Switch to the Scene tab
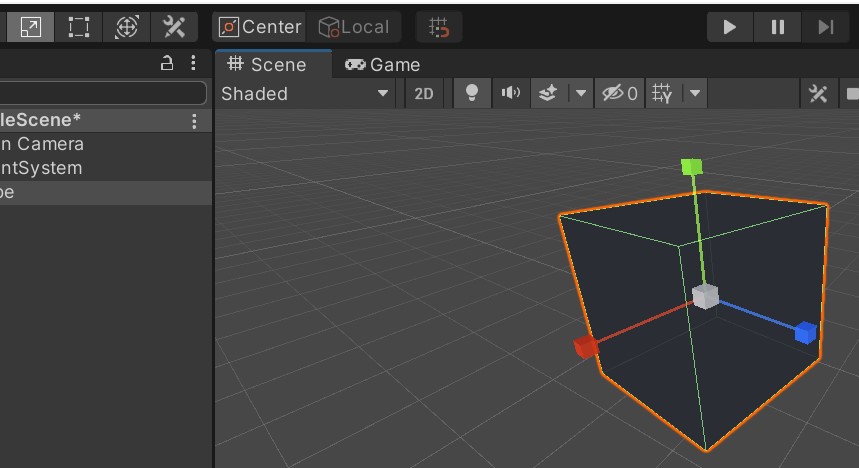Screen dimensions: 859x468 (x=273, y=64)
